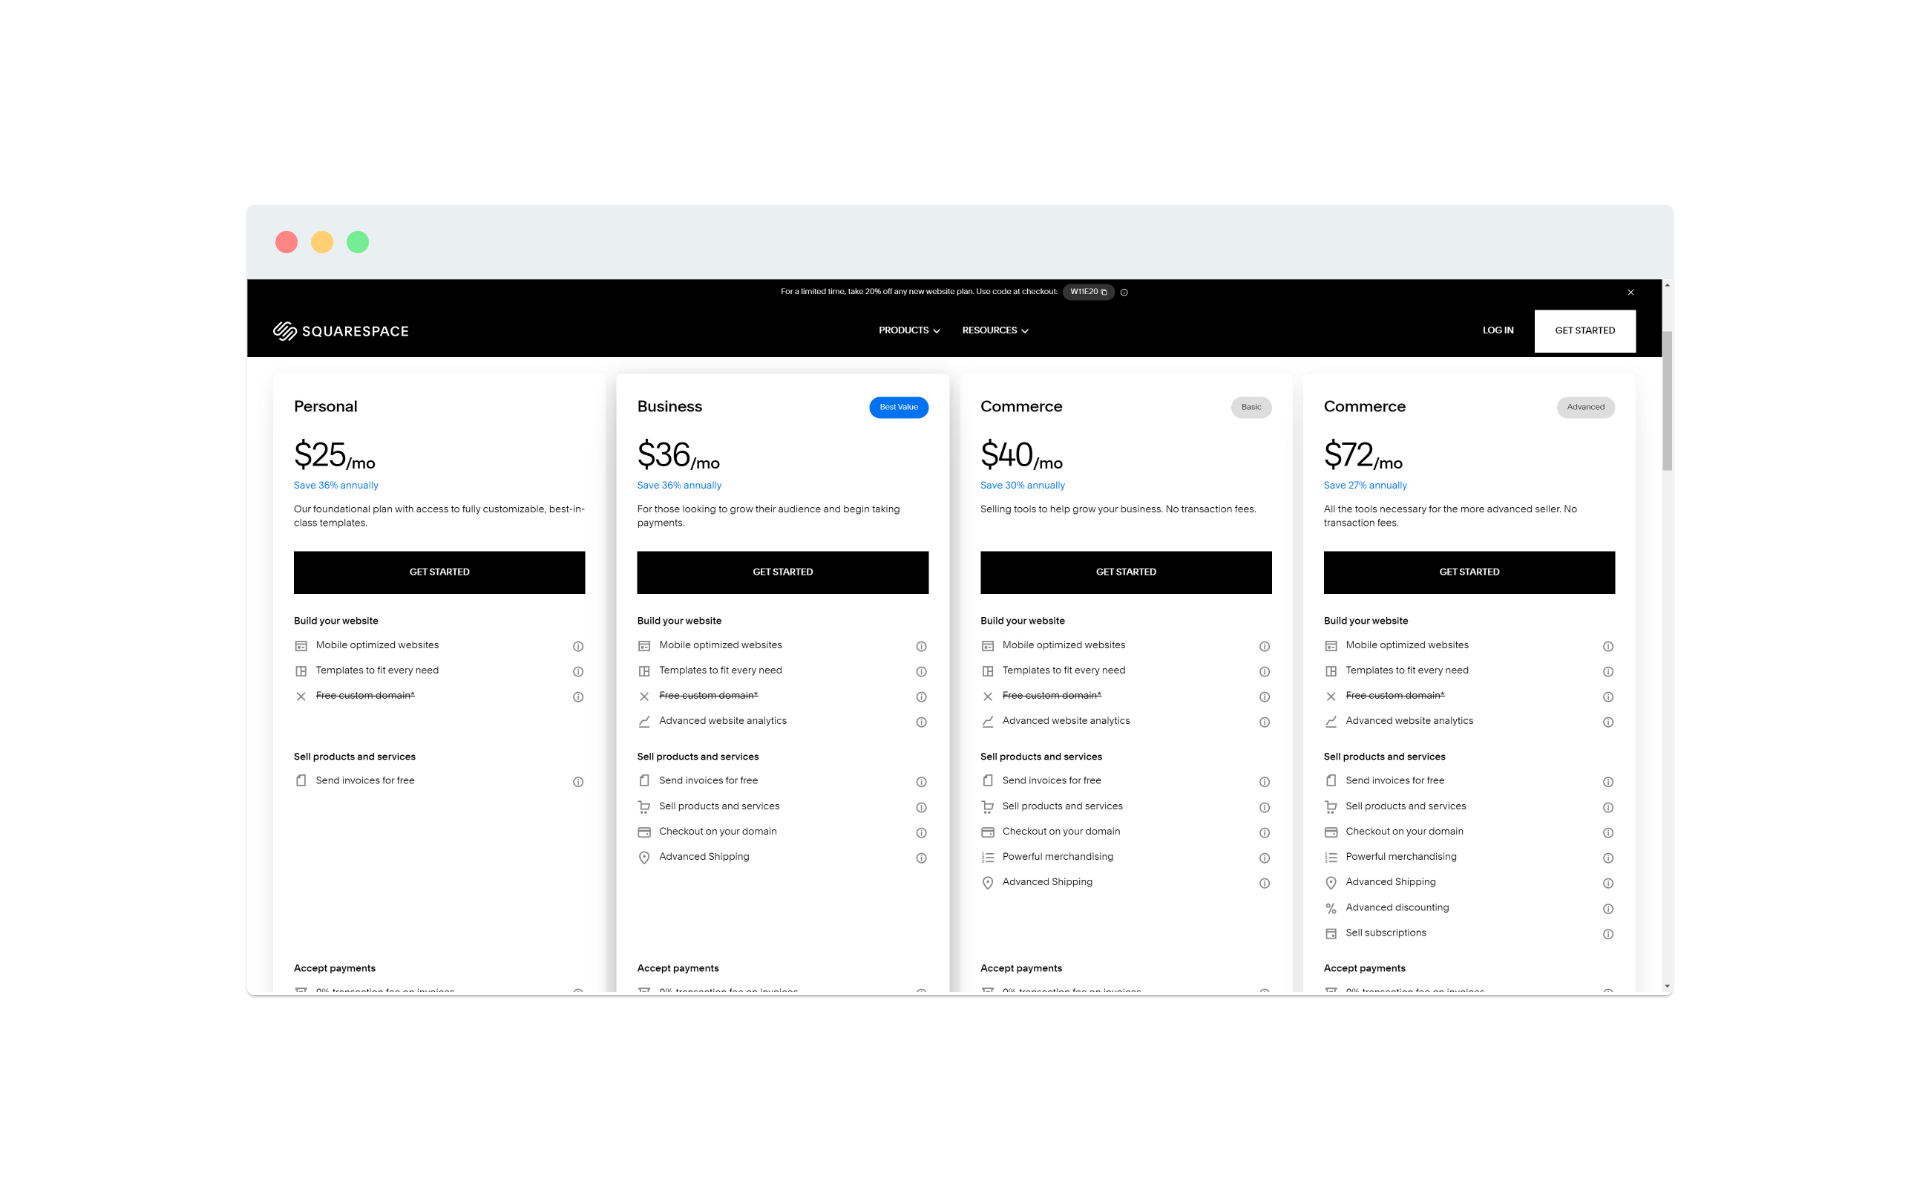Dismiss the promo banner with X

click(1631, 293)
